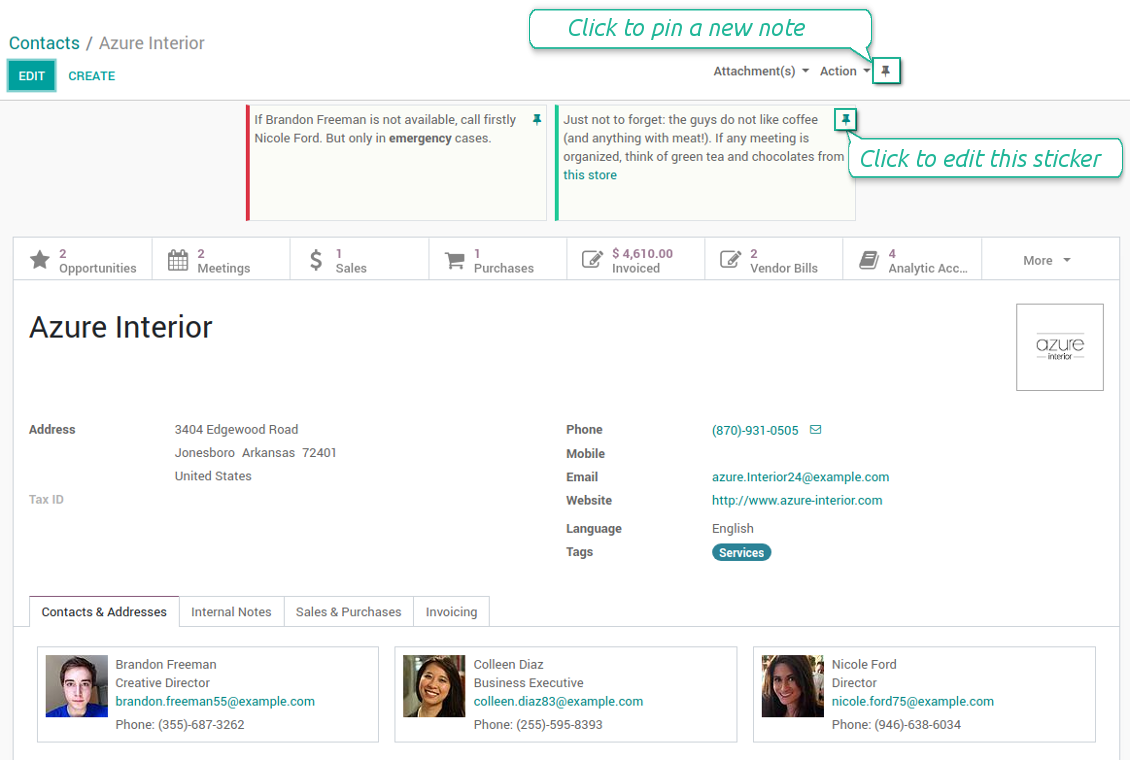This screenshot has height=760, width=1130.
Task: Switch to Sales & Purchases tab
Action: click(x=348, y=612)
